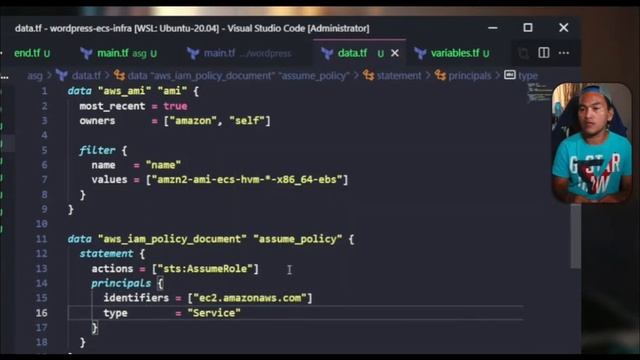Close the data.tf tab
The width and height of the screenshot is (640, 360).
(395, 53)
